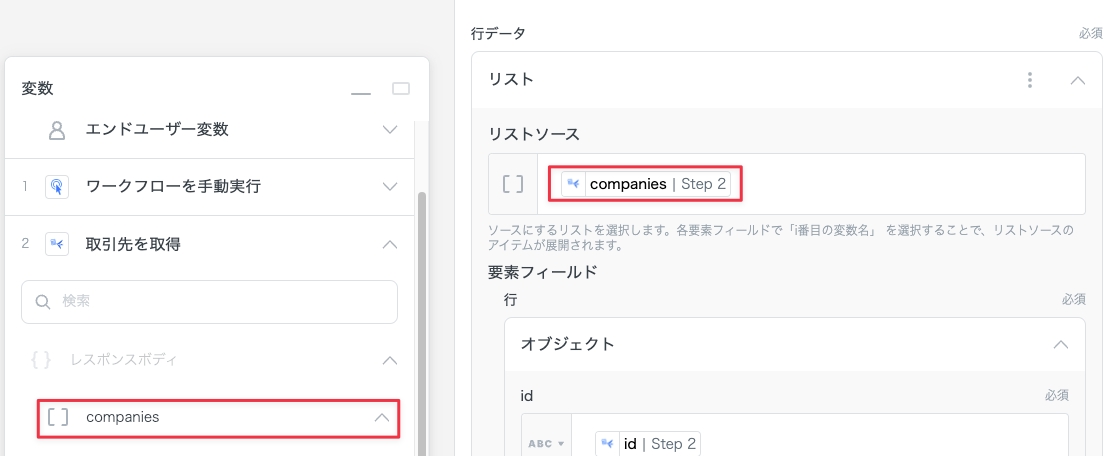The width and height of the screenshot is (1112, 456).
Task: Expand the ワークフローを手動実行 step
Action: click(390, 186)
